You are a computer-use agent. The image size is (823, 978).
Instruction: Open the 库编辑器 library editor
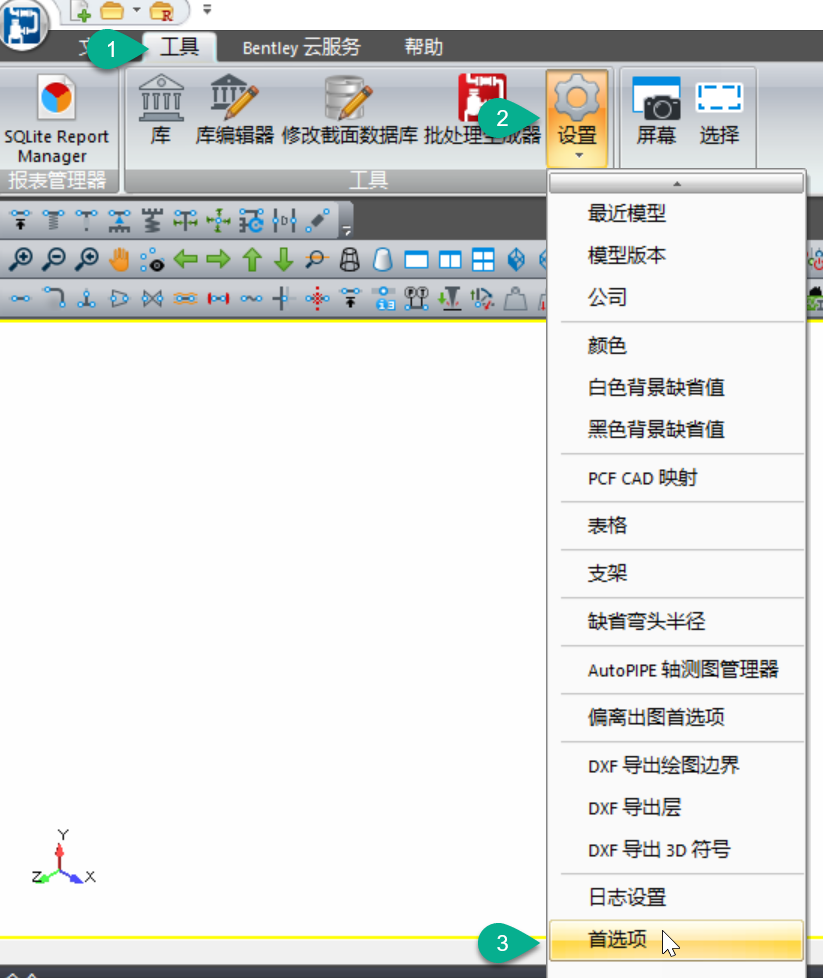point(234,109)
